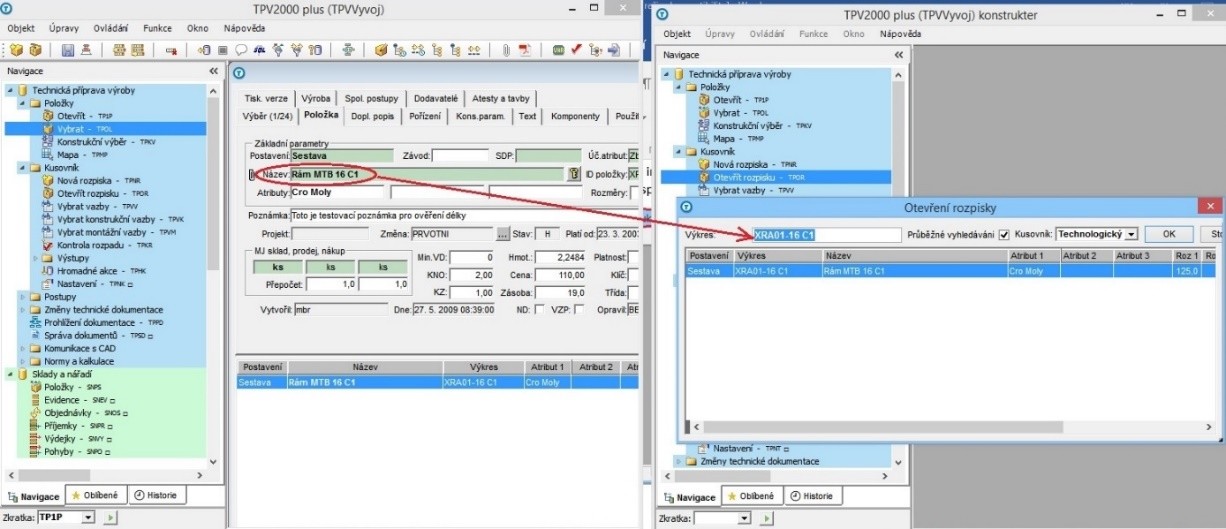
Task: Click the Závod input field
Action: (460, 155)
